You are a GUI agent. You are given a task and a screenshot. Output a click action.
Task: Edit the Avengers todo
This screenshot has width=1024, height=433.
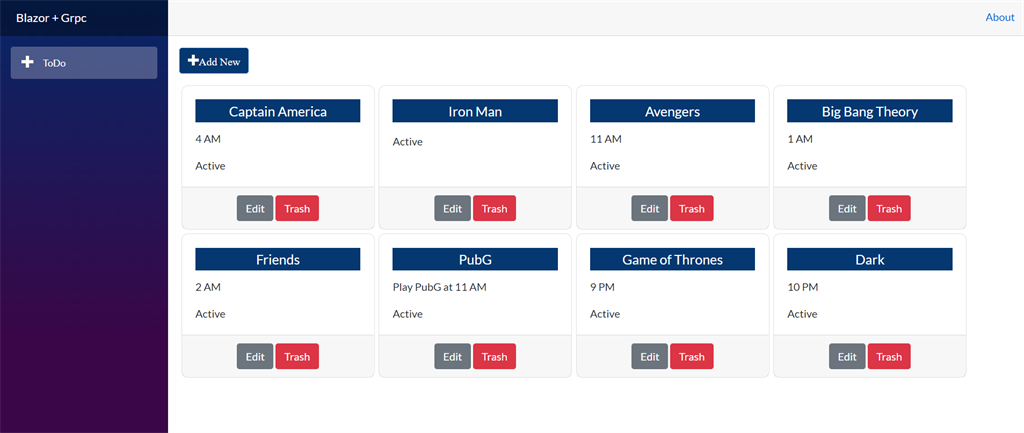[650, 208]
